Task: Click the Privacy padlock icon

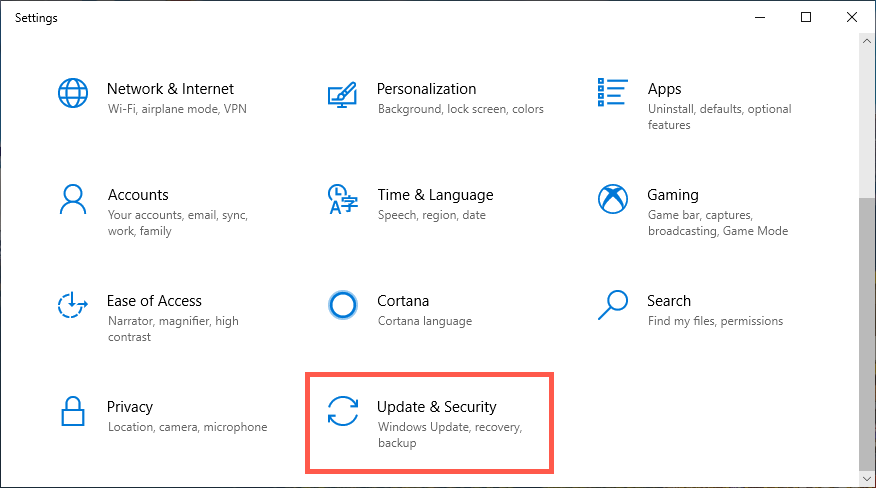Action: 73,411
